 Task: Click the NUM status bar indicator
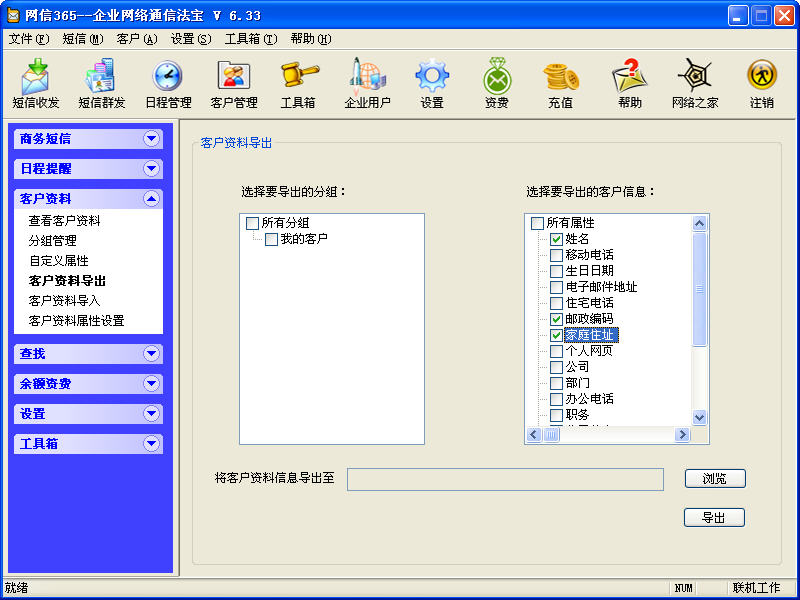pos(684,588)
